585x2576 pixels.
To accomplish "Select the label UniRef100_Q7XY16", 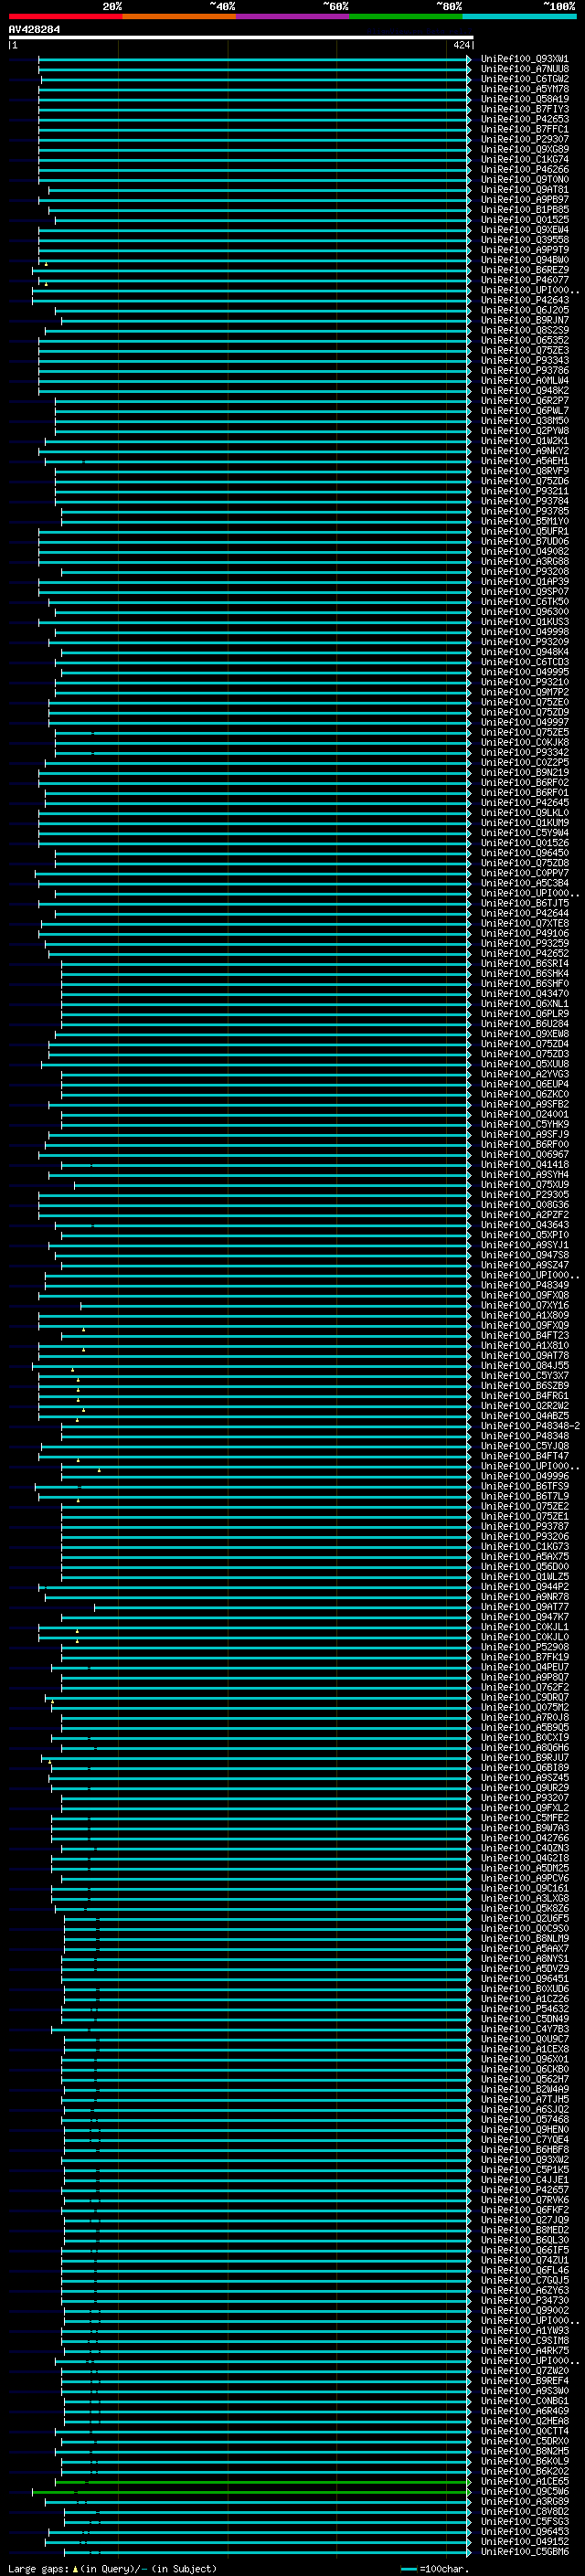I will pyautogui.click(x=525, y=1305).
